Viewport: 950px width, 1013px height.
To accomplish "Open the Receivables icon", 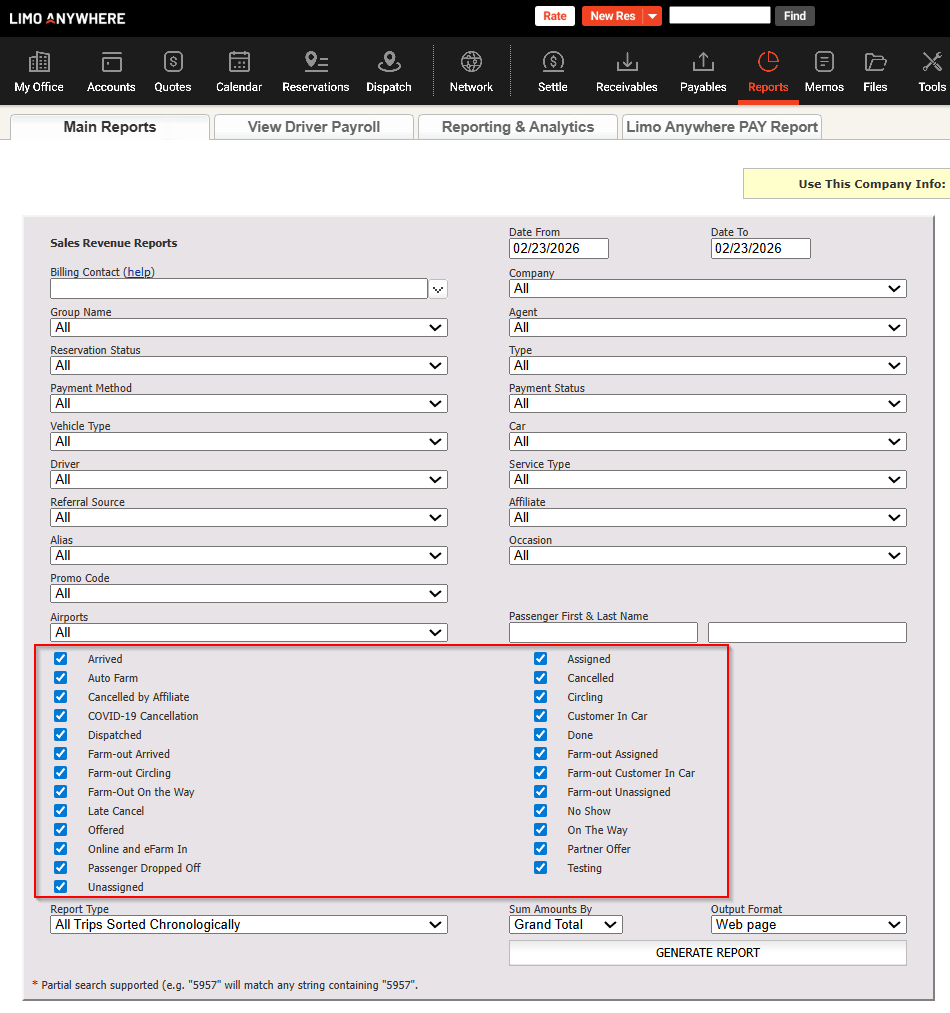I will pyautogui.click(x=626, y=71).
